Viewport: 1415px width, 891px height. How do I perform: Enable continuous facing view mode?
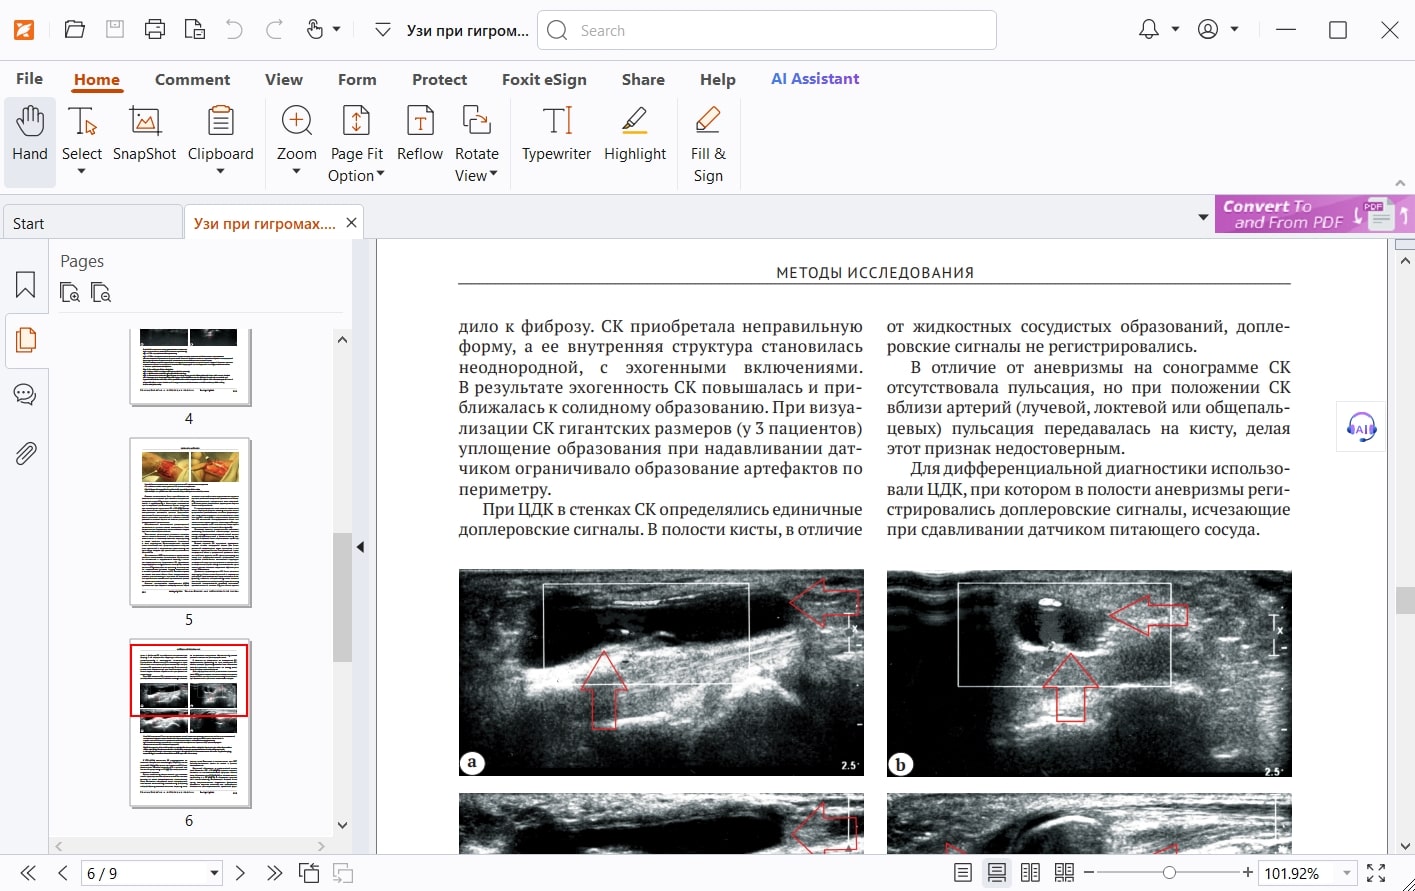coord(1064,873)
